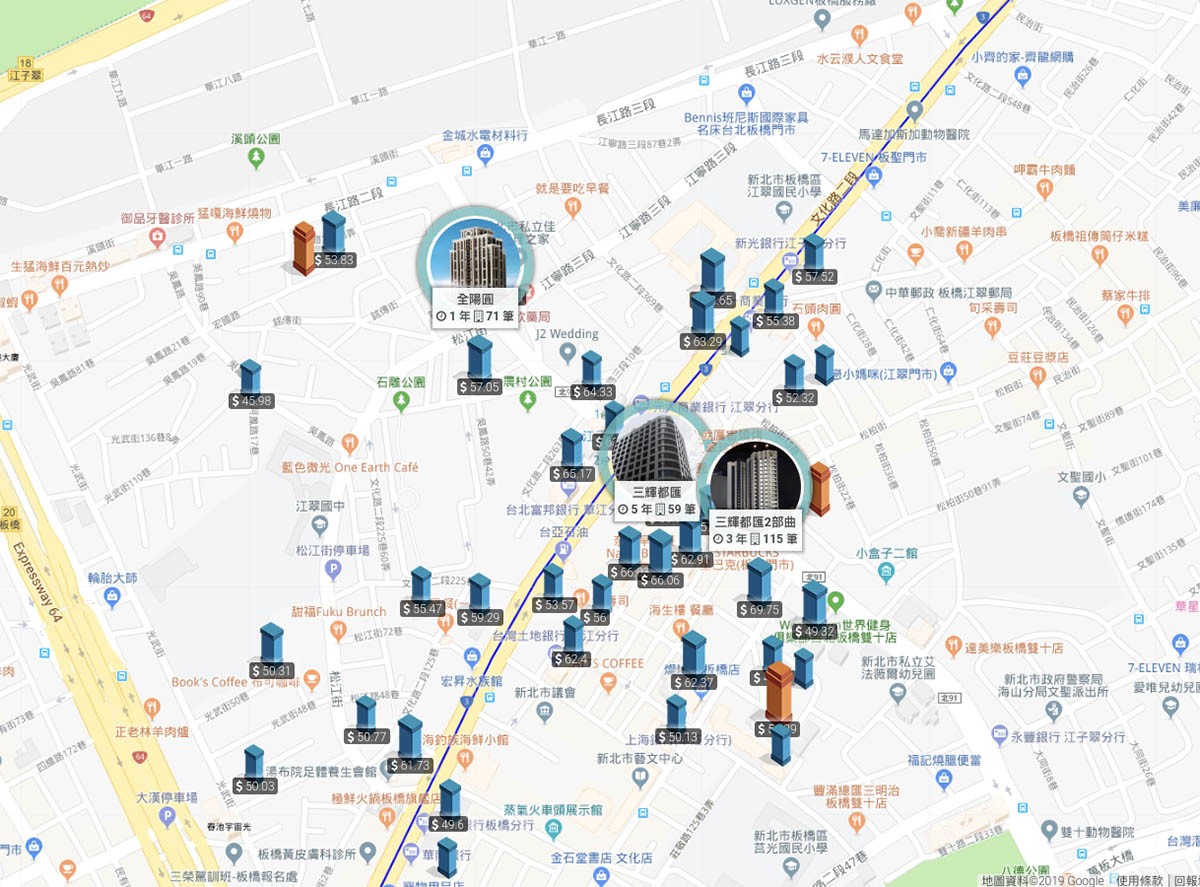1200x887 pixels.
Task: Click the building marker priced $50.31
Action: pyautogui.click(x=271, y=651)
